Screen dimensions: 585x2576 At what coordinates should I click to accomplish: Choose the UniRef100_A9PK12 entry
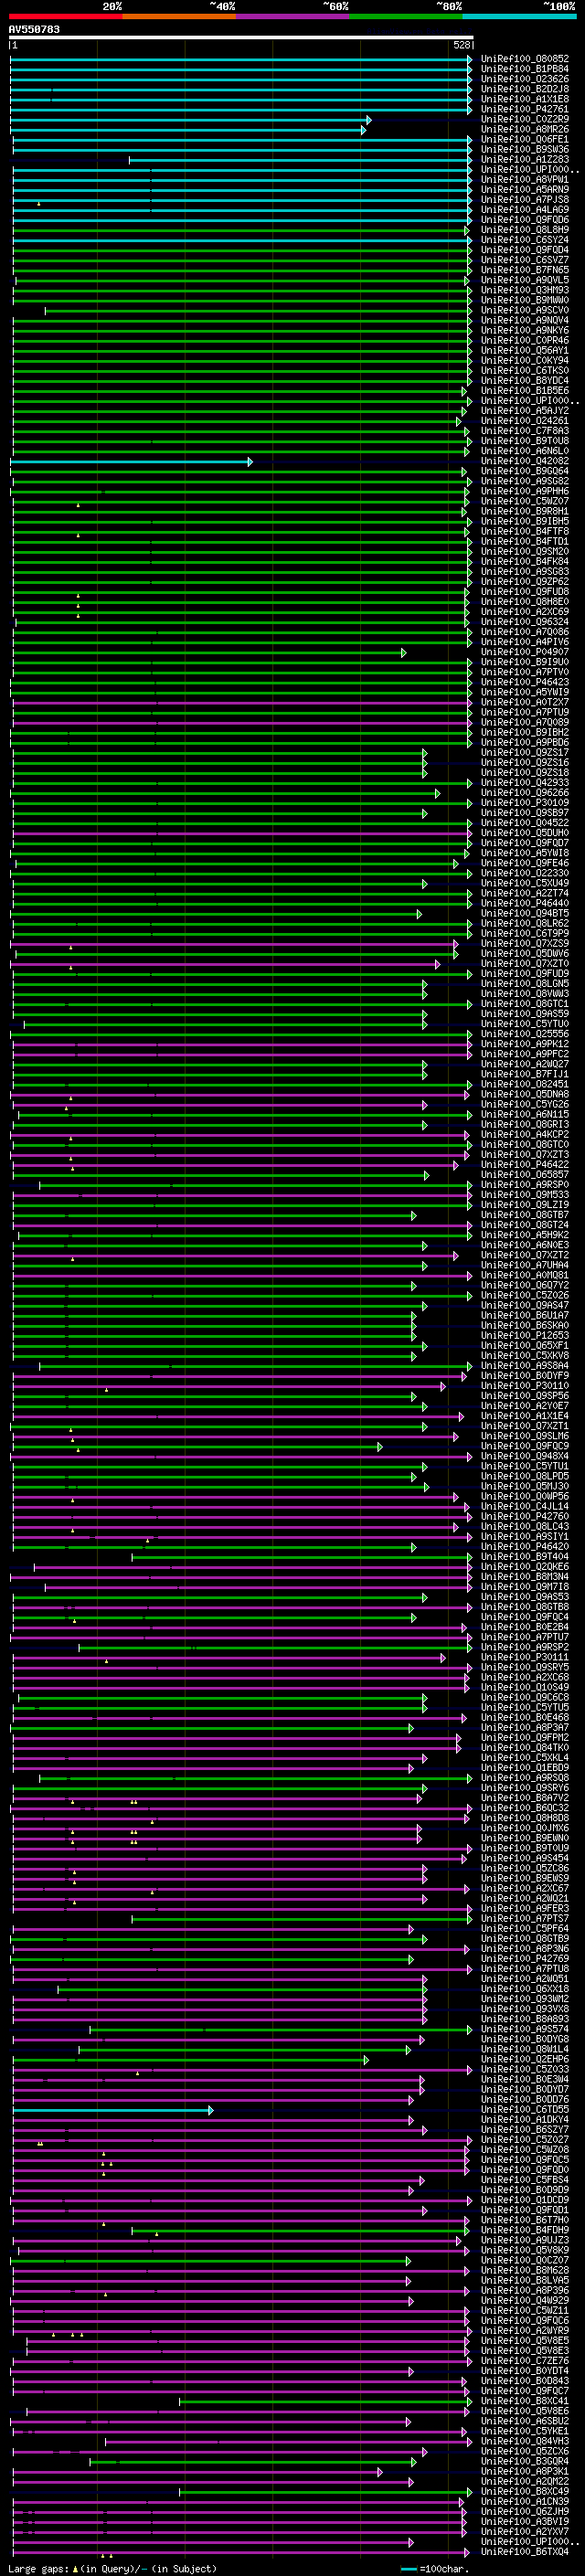[525, 1044]
